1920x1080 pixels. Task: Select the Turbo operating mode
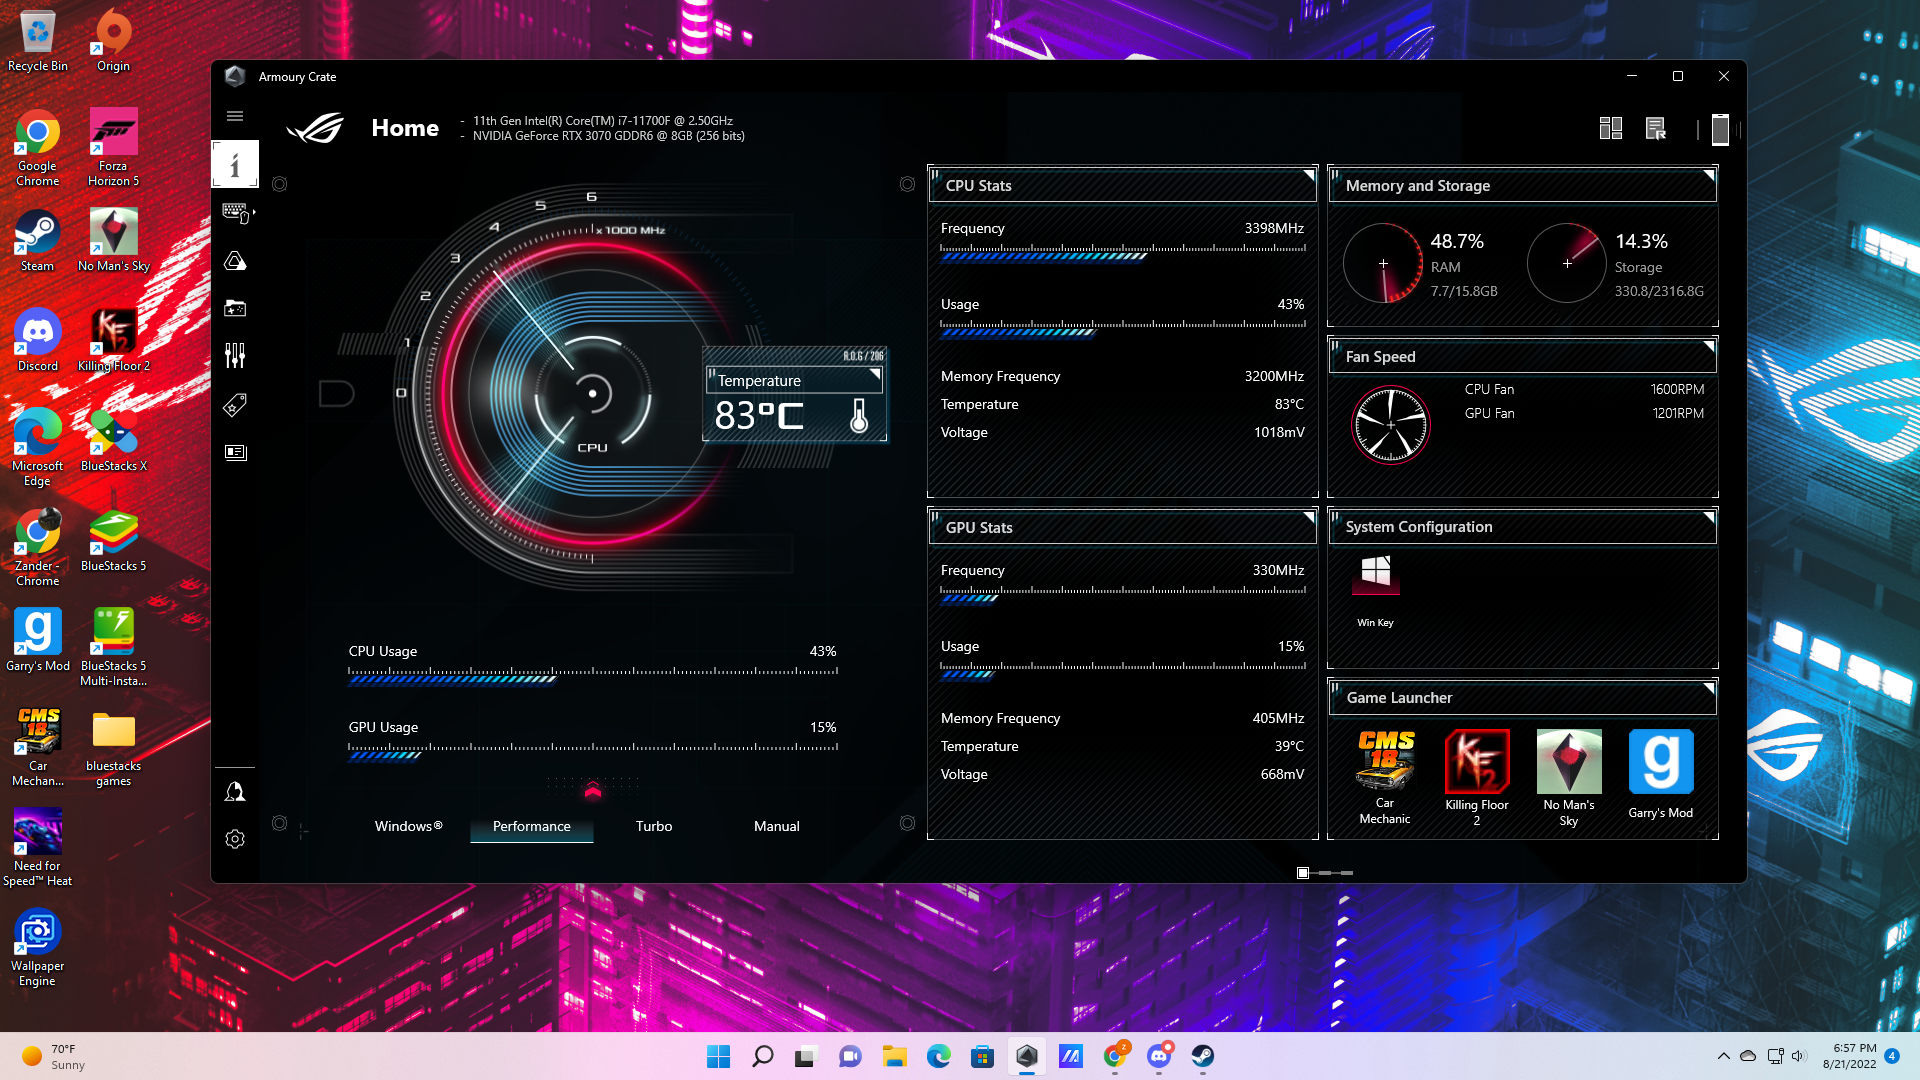click(x=653, y=826)
